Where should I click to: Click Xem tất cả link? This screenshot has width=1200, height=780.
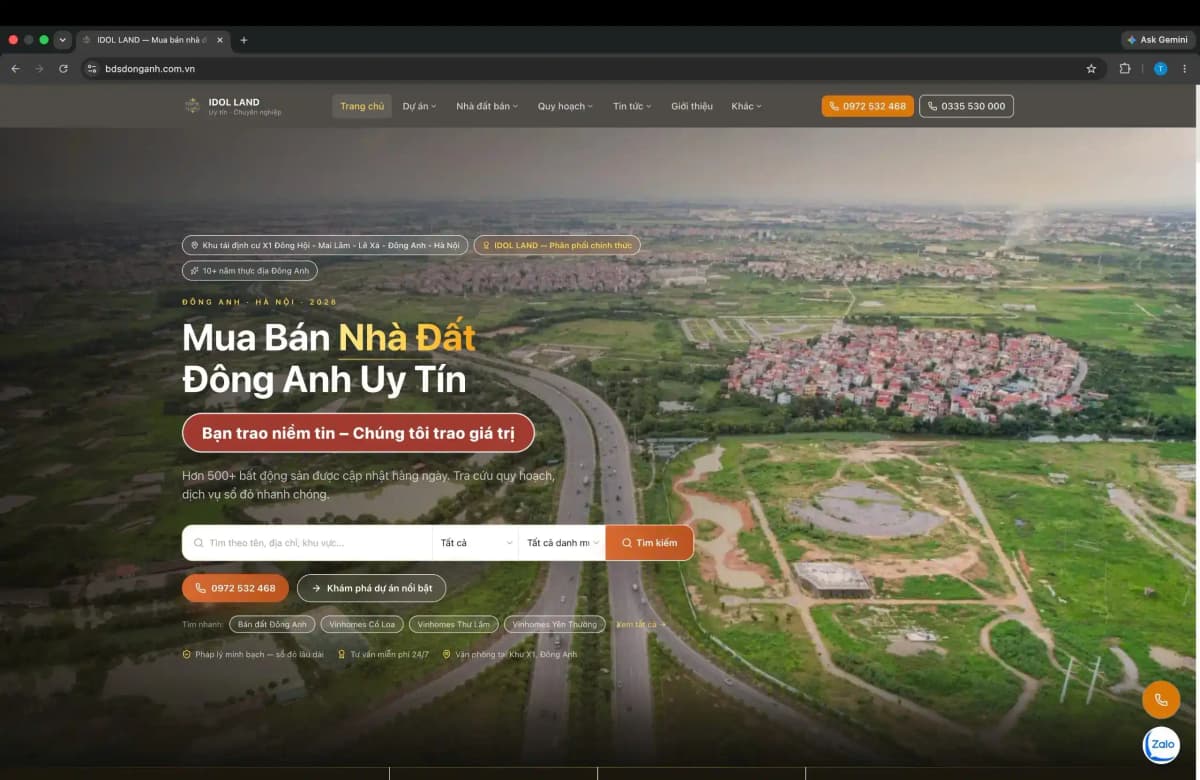click(x=640, y=624)
